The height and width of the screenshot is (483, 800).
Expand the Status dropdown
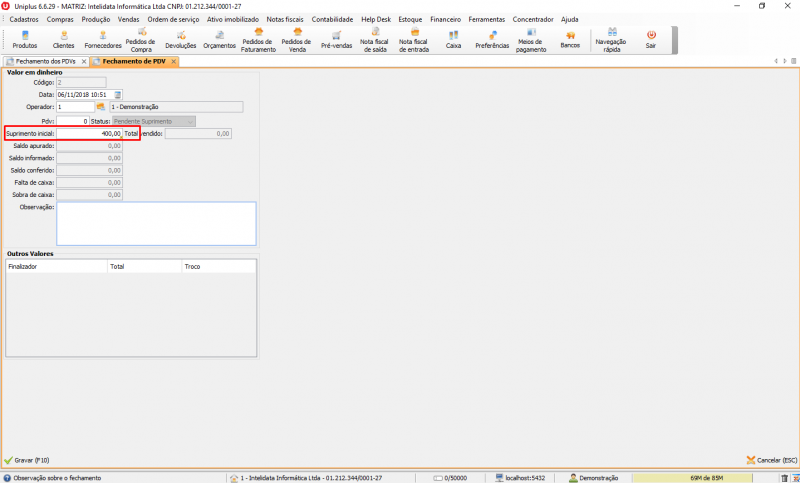[x=191, y=121]
